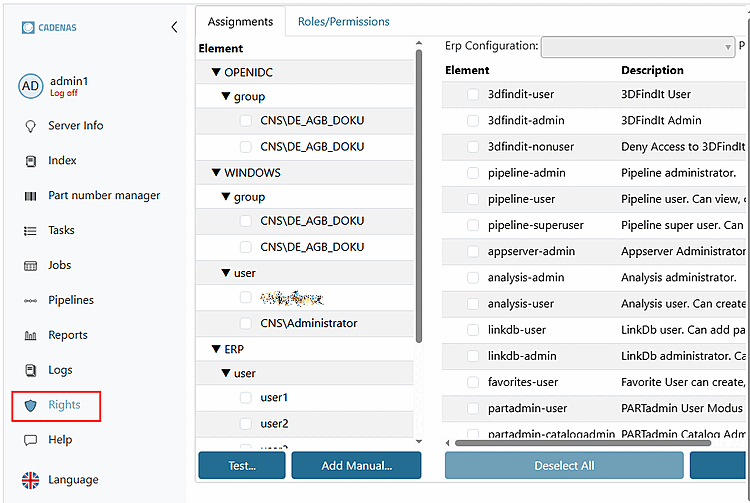Collapse the OPENIDC tree node
The width and height of the screenshot is (750, 503).
coord(216,73)
